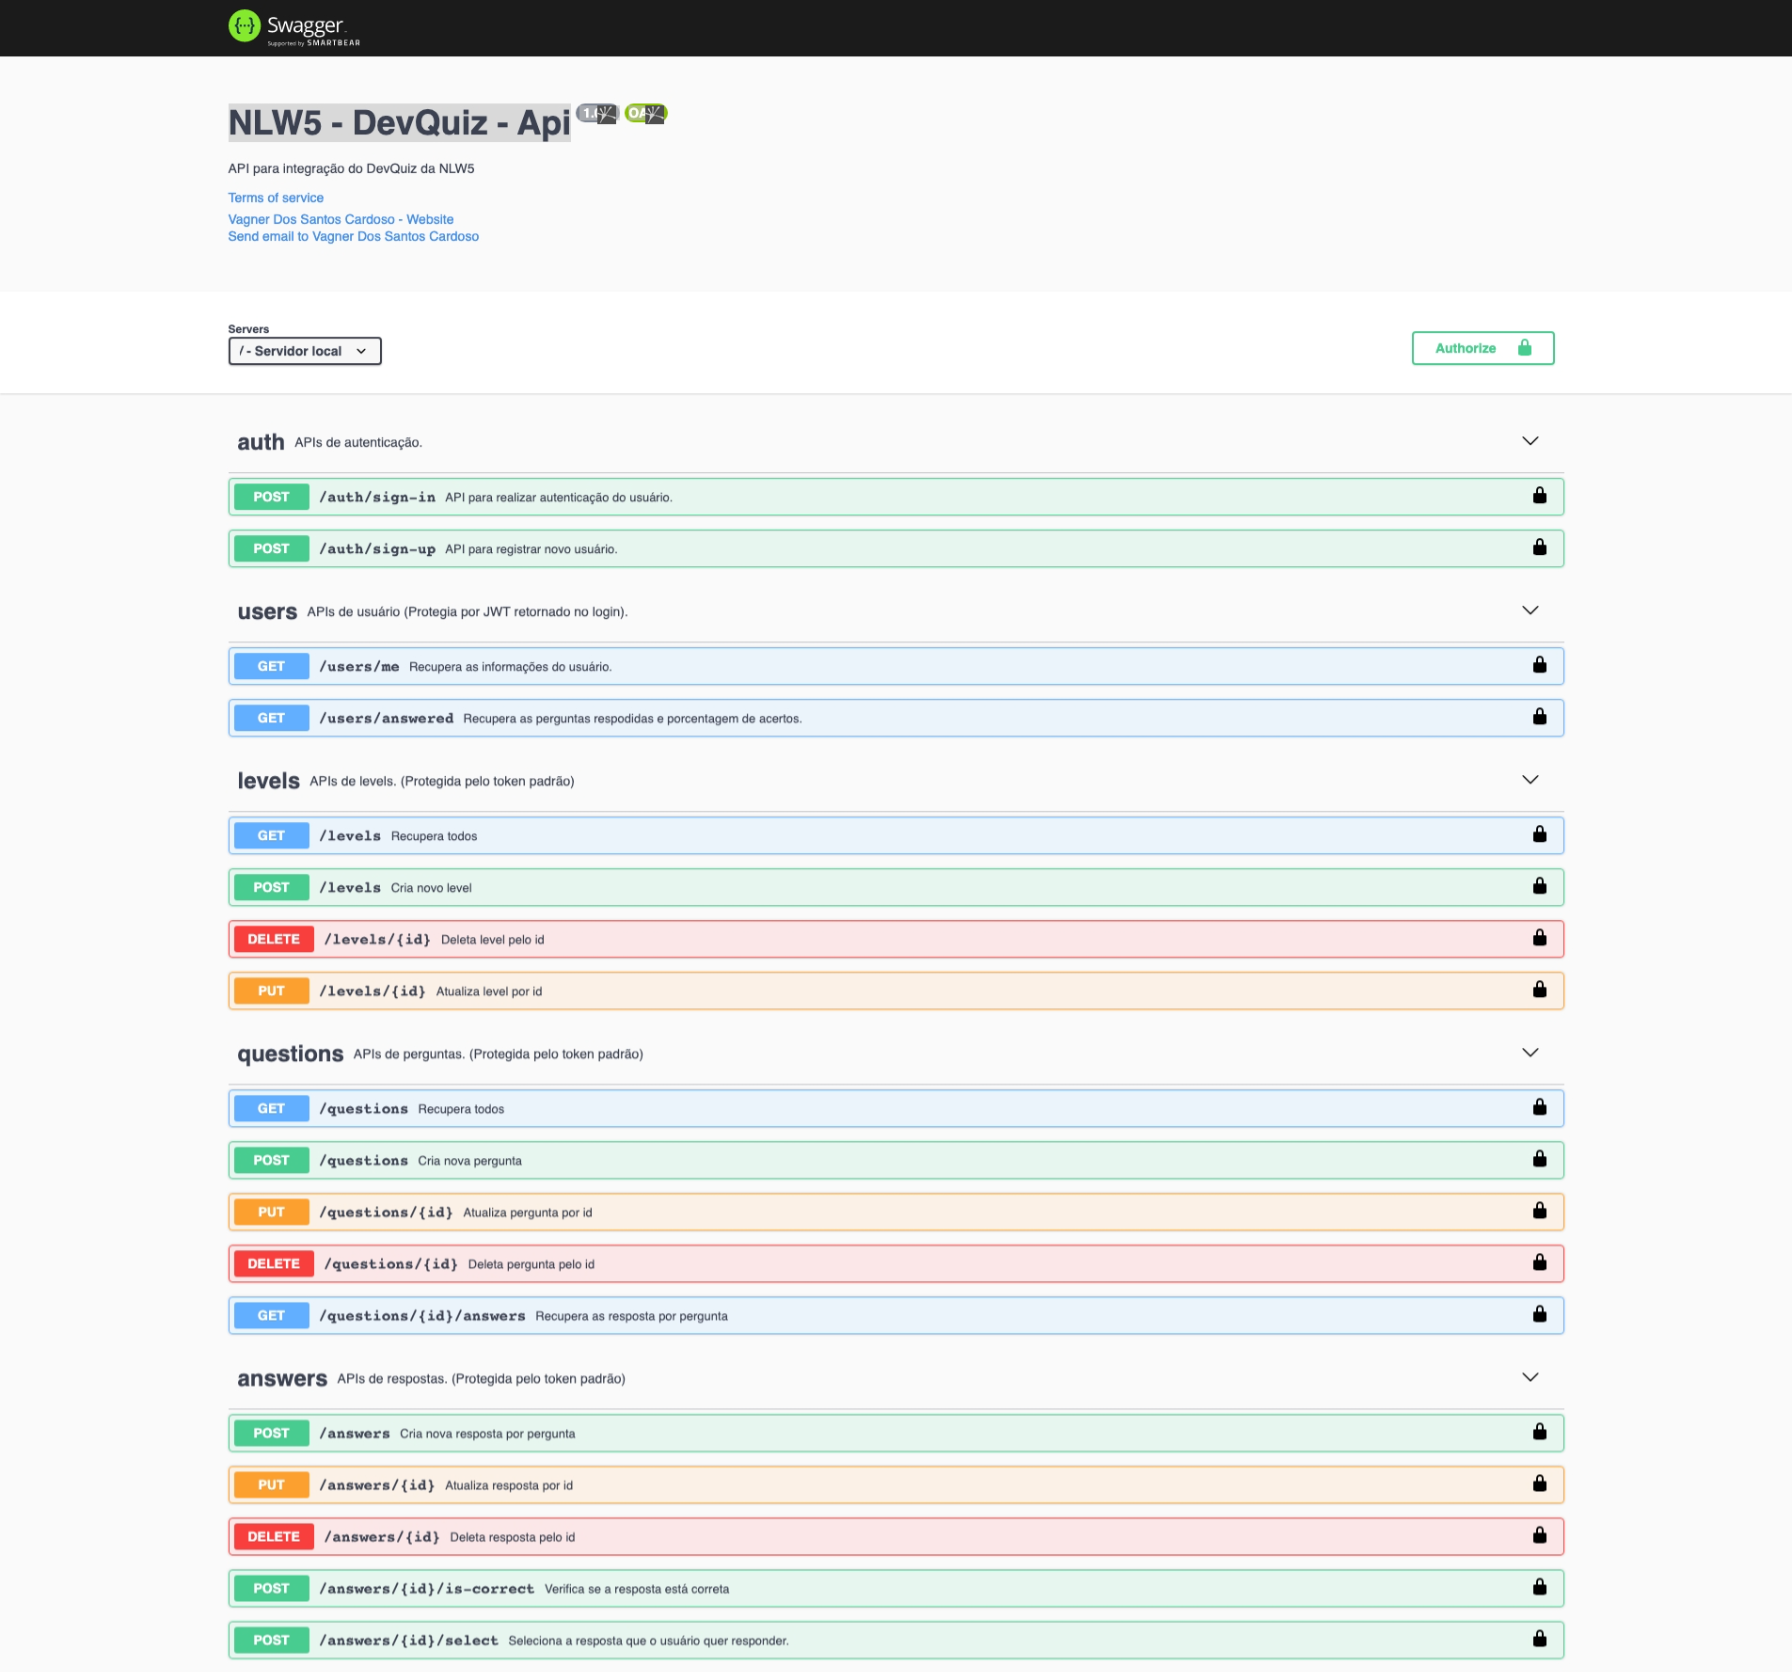Click the users section heading
The width and height of the screenshot is (1792, 1672).
267,611
